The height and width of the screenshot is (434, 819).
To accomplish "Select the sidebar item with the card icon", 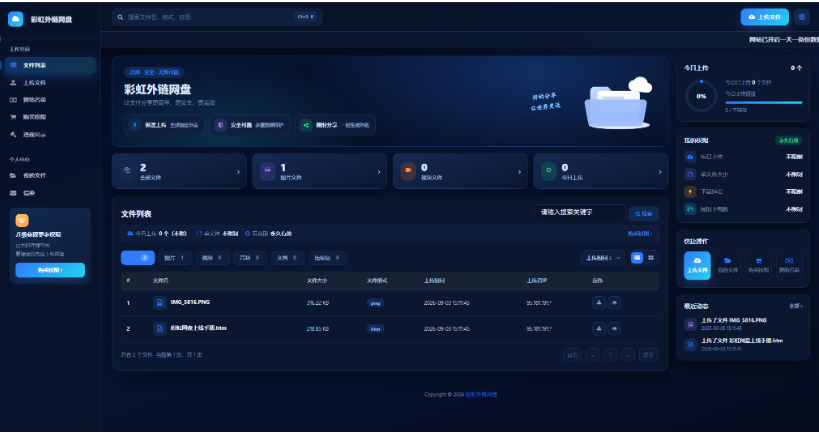I will (50, 100).
